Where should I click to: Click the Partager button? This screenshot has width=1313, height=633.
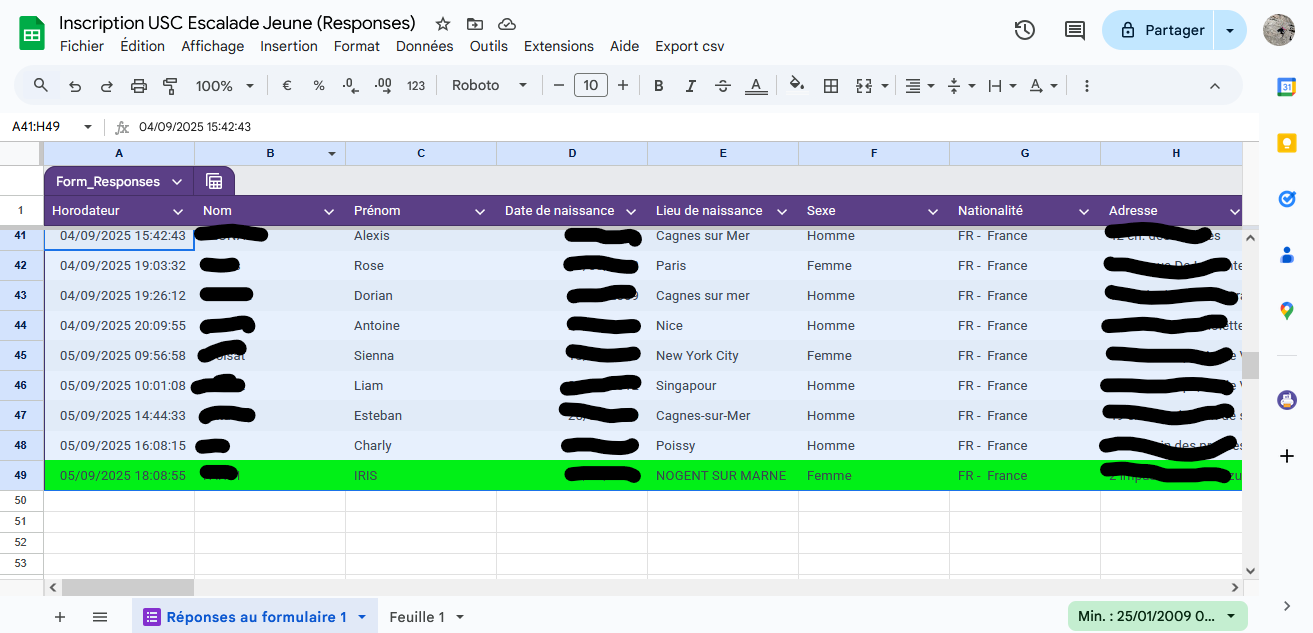click(x=1160, y=30)
